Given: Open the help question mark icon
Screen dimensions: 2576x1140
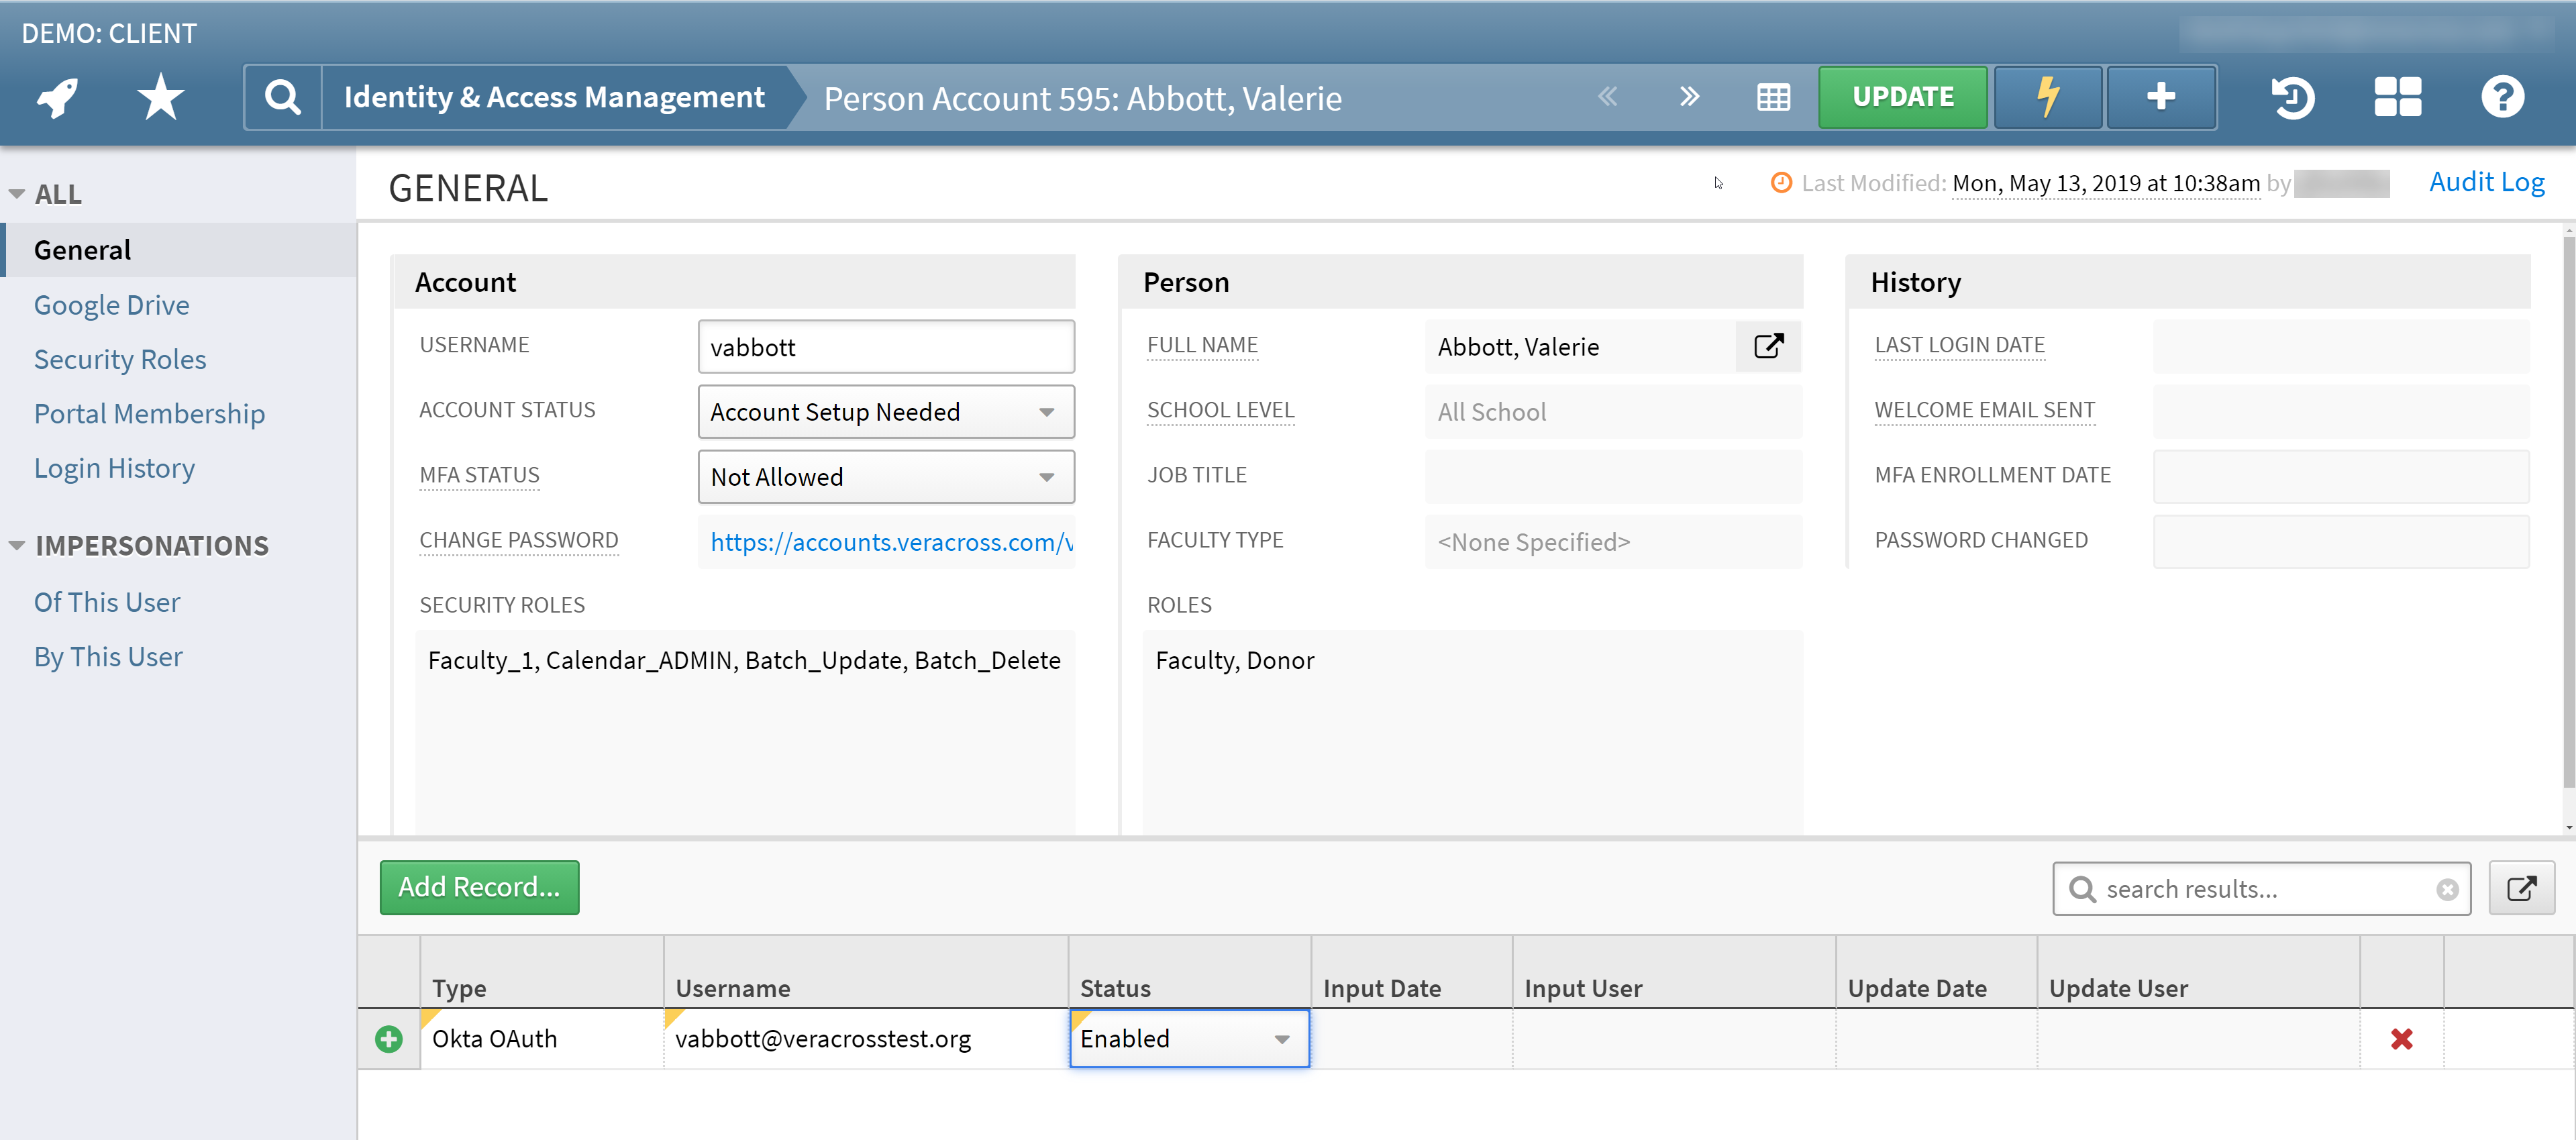Looking at the screenshot, I should [x=2502, y=96].
